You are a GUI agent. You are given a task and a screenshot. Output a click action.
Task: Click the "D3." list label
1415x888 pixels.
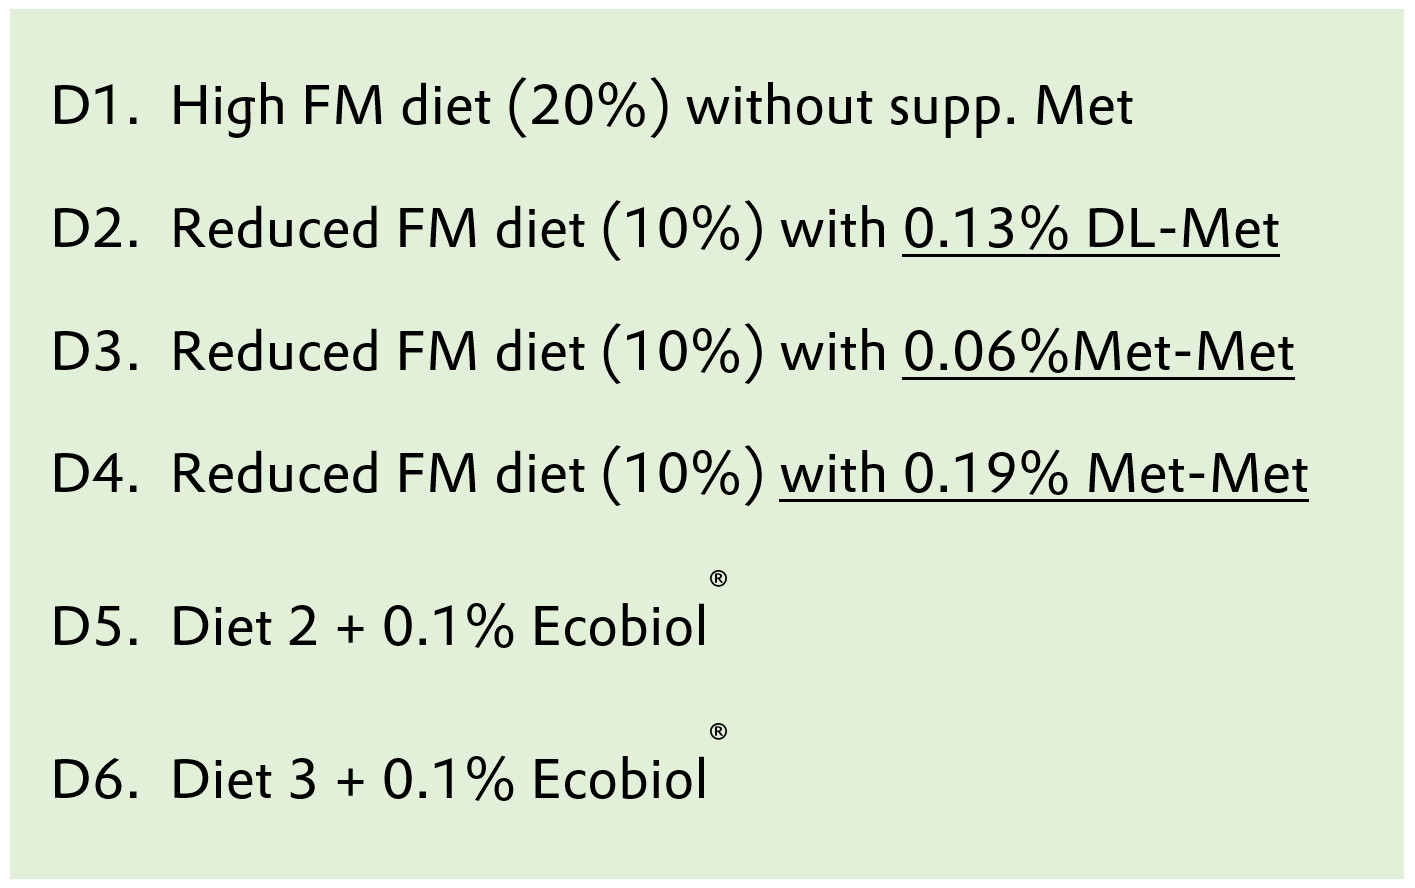point(94,353)
